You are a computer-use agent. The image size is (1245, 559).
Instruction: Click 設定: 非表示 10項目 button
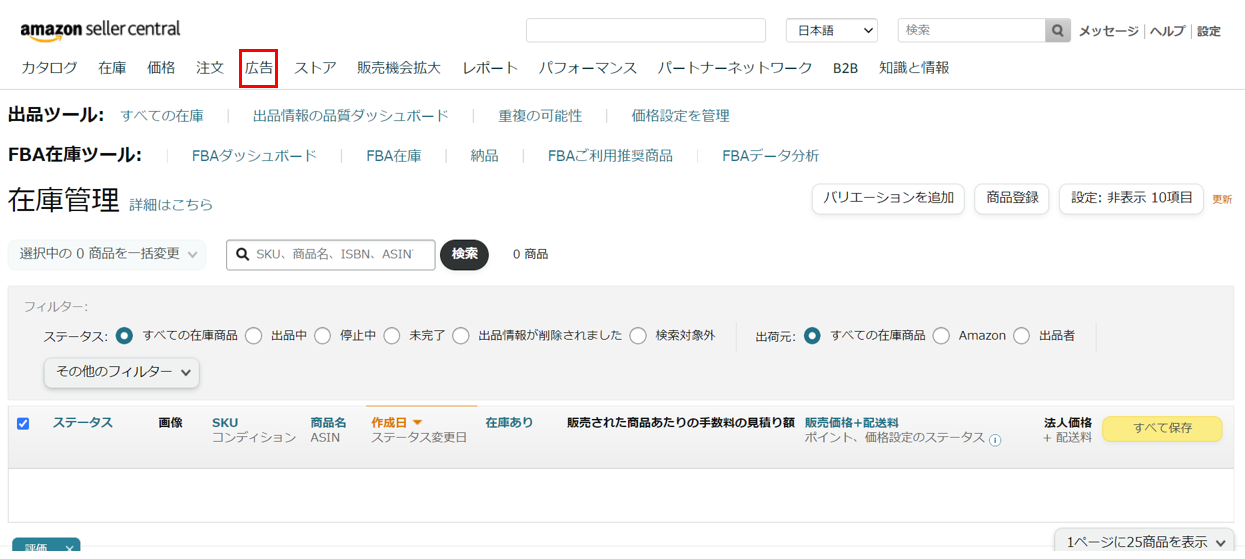pos(1131,198)
